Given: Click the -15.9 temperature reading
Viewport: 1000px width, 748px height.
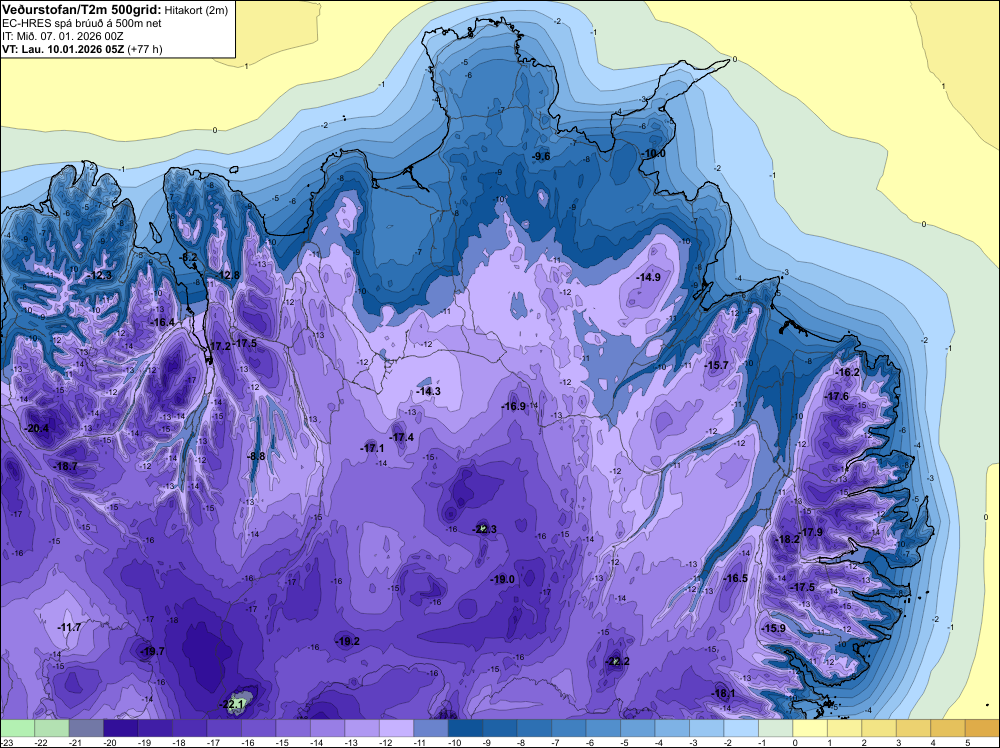Looking at the screenshot, I should coord(774,629).
